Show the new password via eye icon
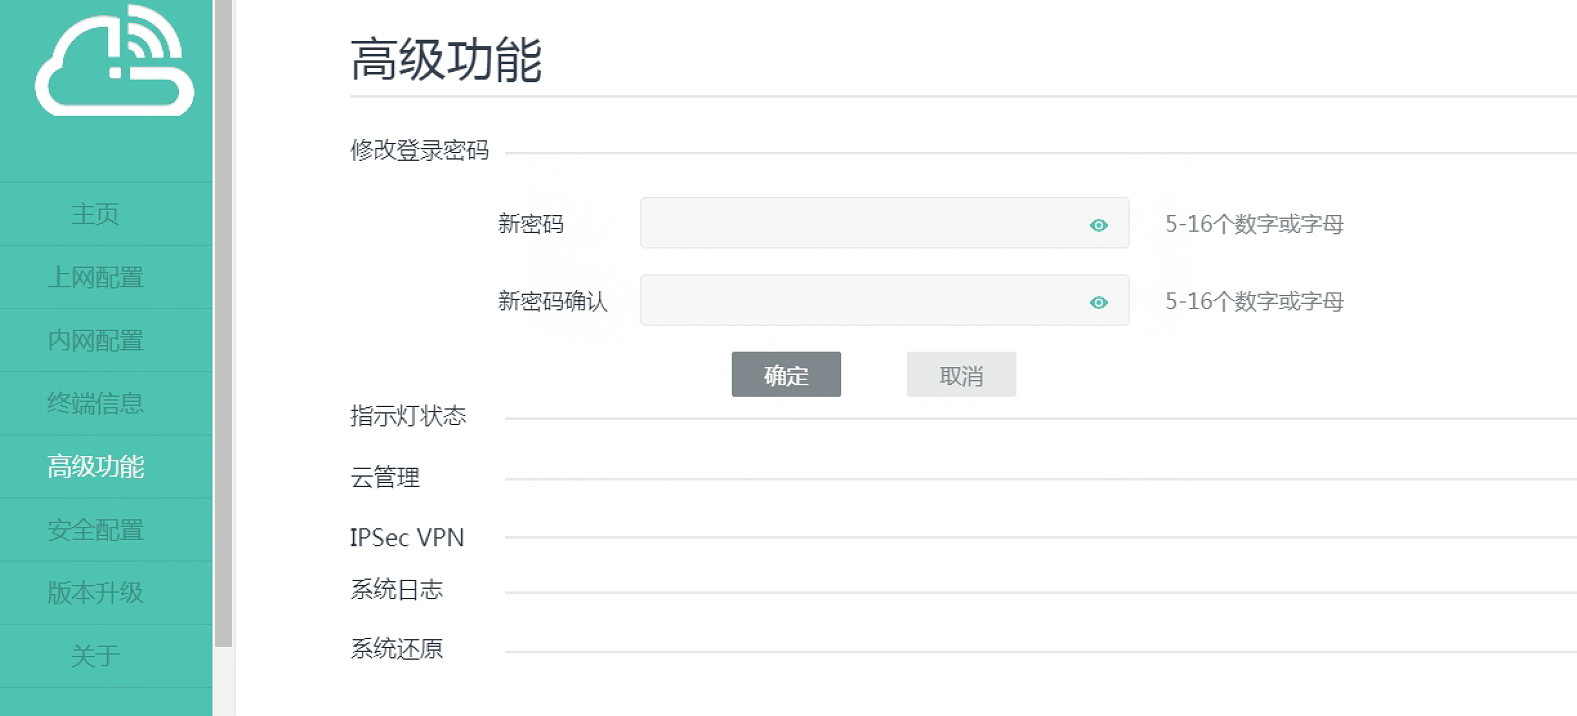The image size is (1577, 716). pyautogui.click(x=1098, y=225)
